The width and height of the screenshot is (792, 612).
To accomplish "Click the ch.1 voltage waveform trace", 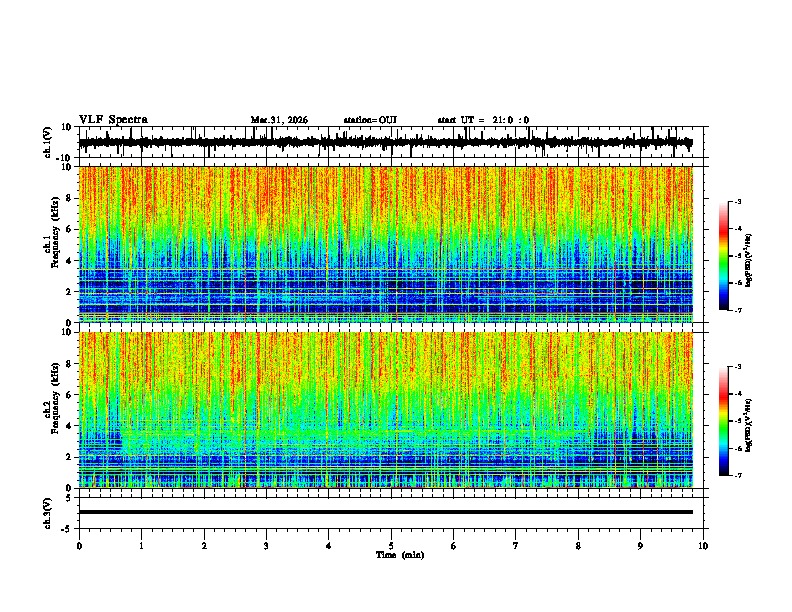I will point(385,142).
